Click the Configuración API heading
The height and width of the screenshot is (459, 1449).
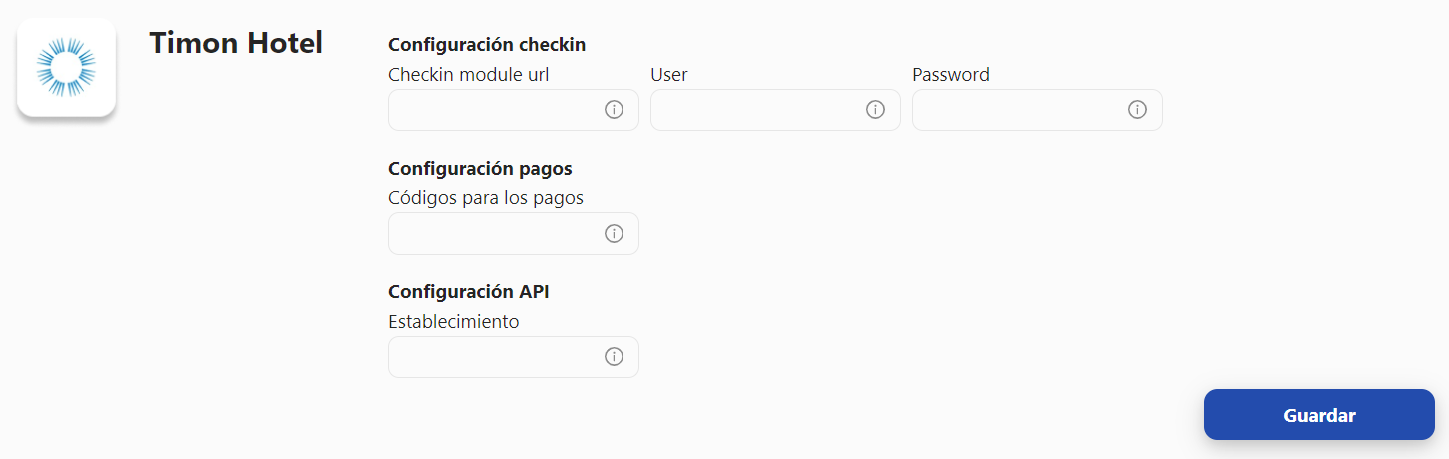[469, 292]
